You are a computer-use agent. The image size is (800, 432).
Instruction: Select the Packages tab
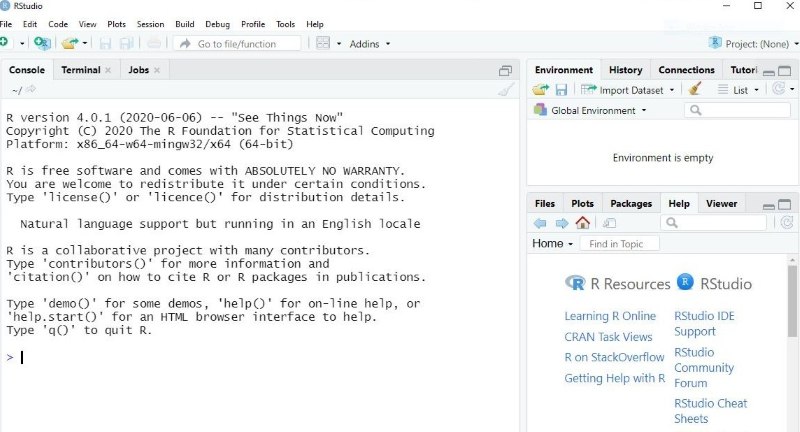coord(631,204)
